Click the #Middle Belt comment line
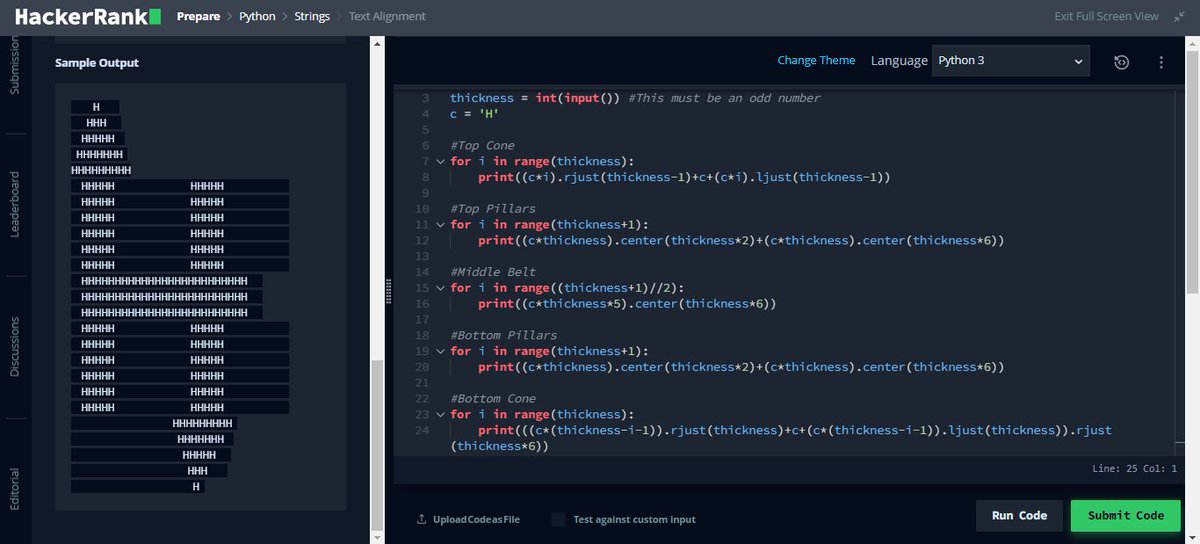Image resolution: width=1200 pixels, height=544 pixels. 492,272
